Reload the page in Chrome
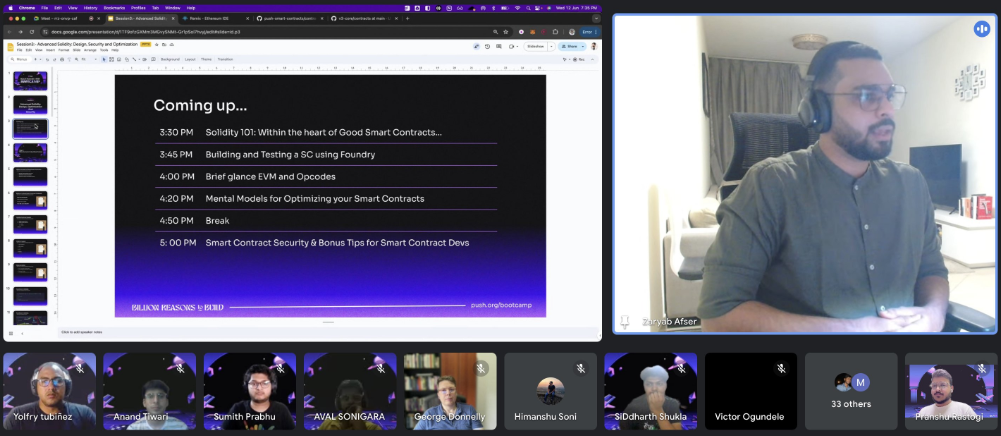Viewport: 1001px width, 436px height. (31, 32)
